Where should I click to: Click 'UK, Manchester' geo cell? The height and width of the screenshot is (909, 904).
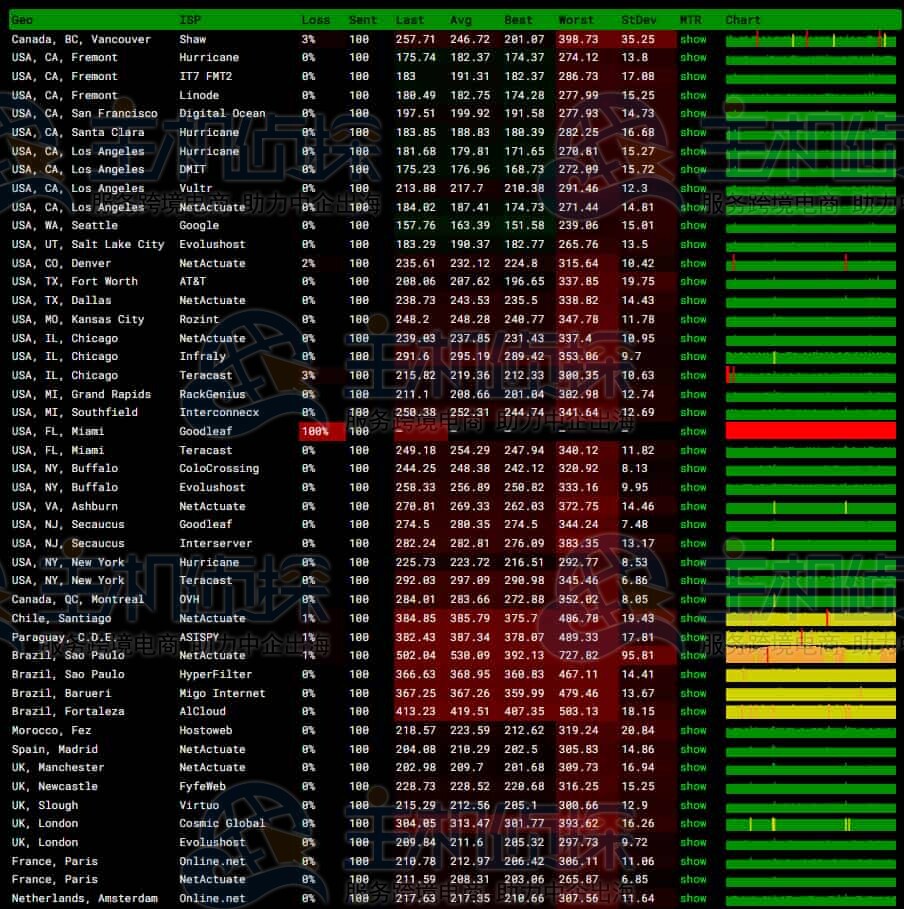[x=58, y=768]
